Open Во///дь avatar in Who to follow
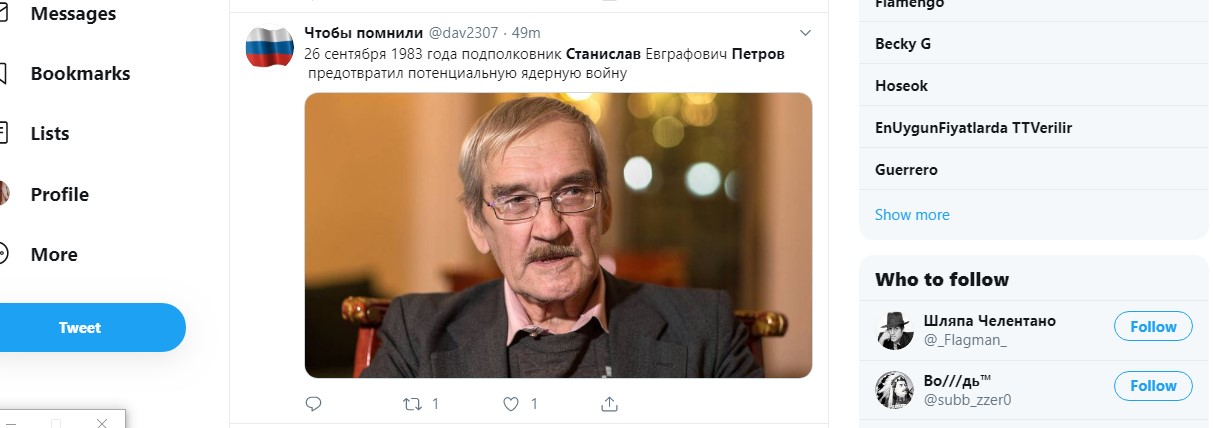Viewport: 1213px width, 428px height. (895, 390)
